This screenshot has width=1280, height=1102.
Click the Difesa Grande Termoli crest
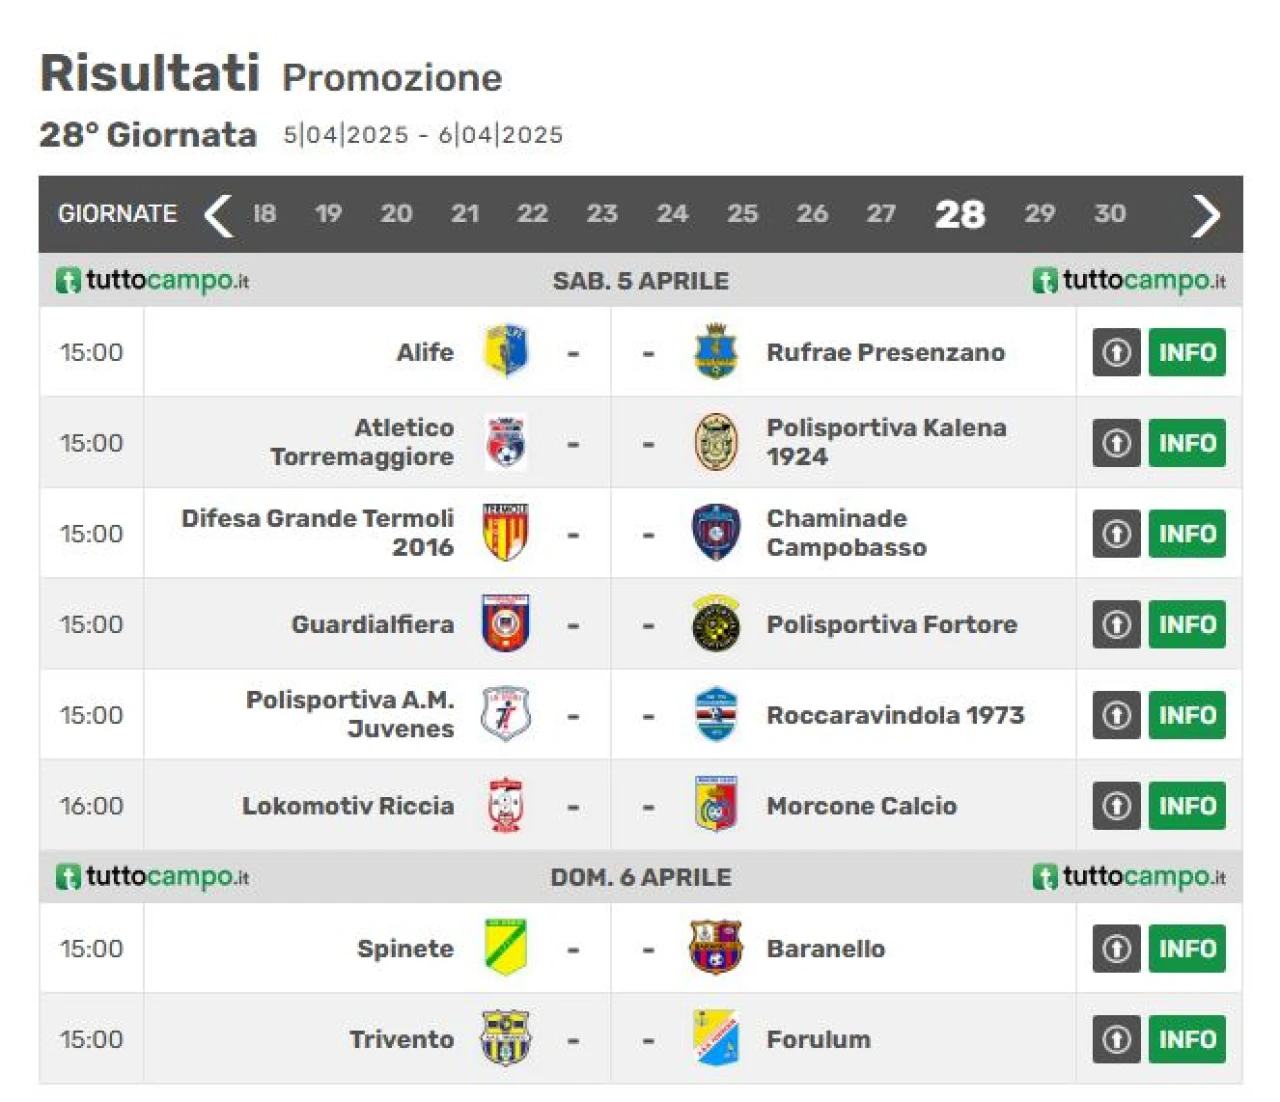coord(506,532)
